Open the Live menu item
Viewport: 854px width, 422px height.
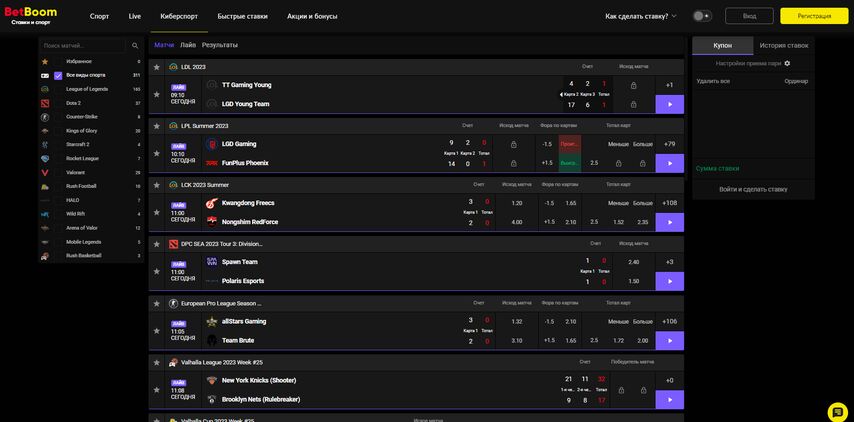pyautogui.click(x=135, y=16)
